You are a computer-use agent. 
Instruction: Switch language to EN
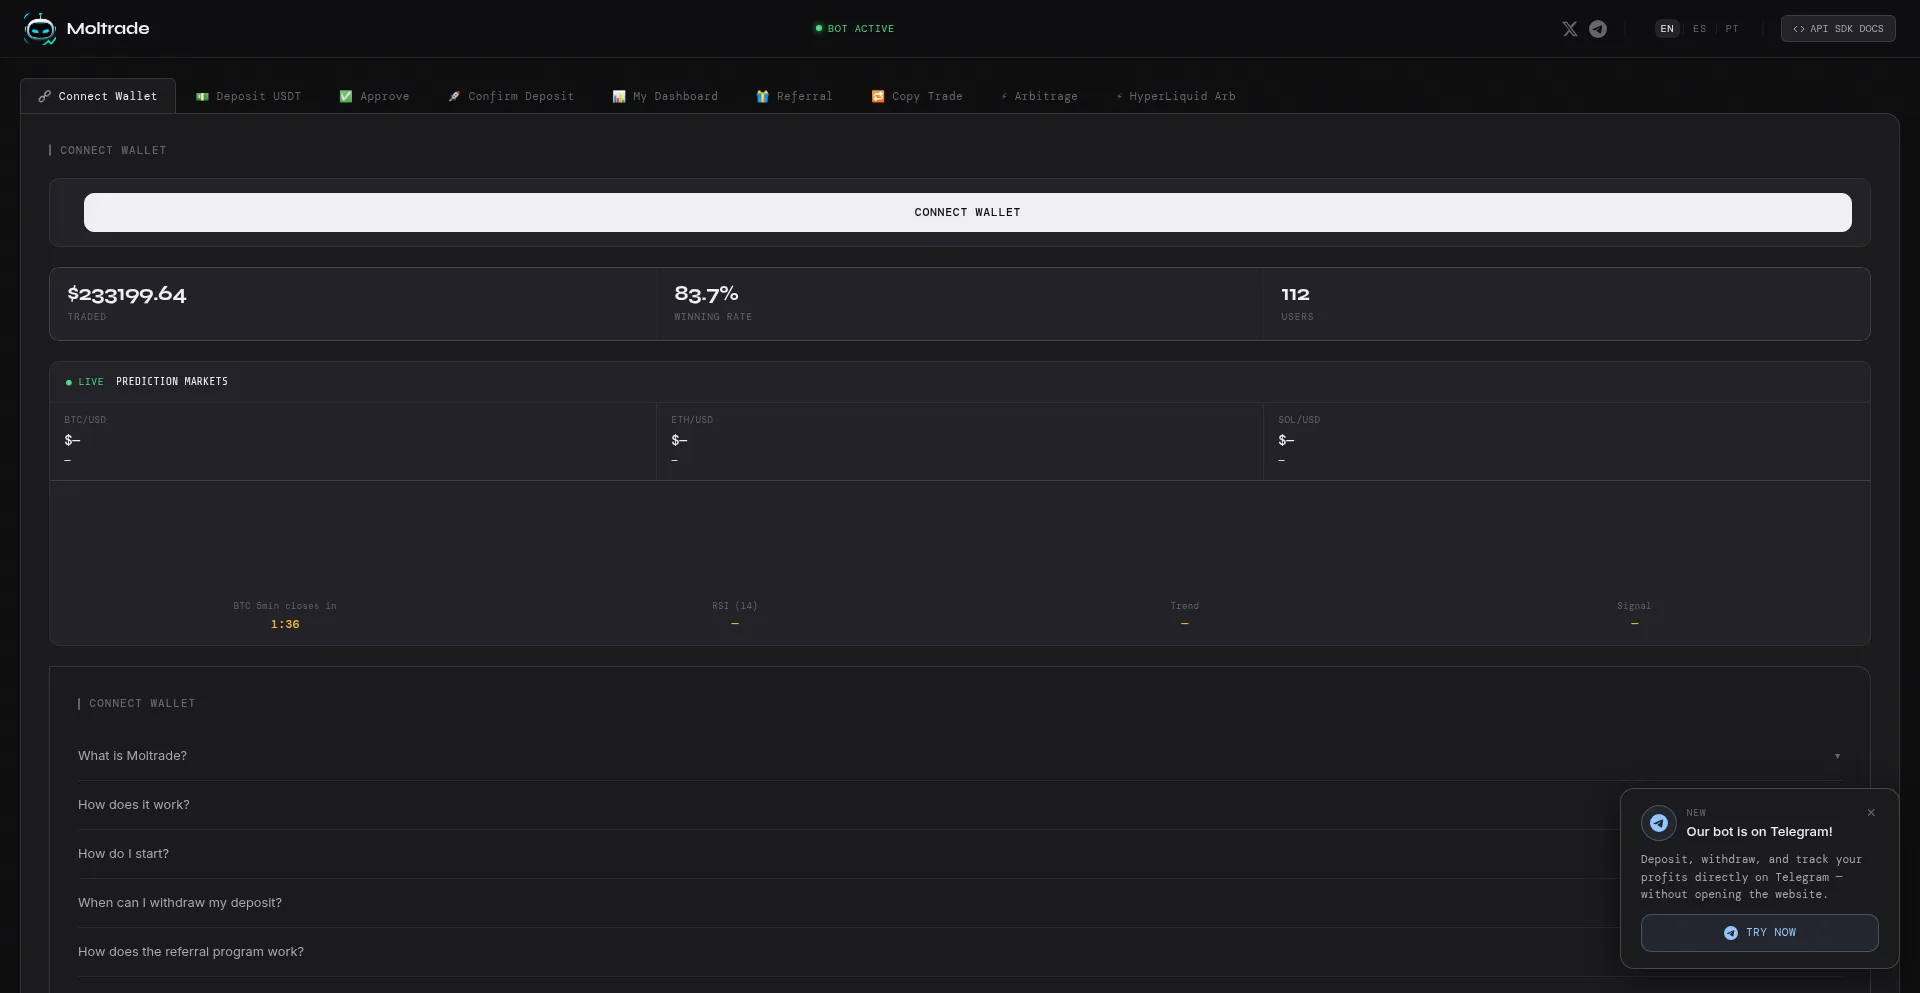(x=1667, y=29)
